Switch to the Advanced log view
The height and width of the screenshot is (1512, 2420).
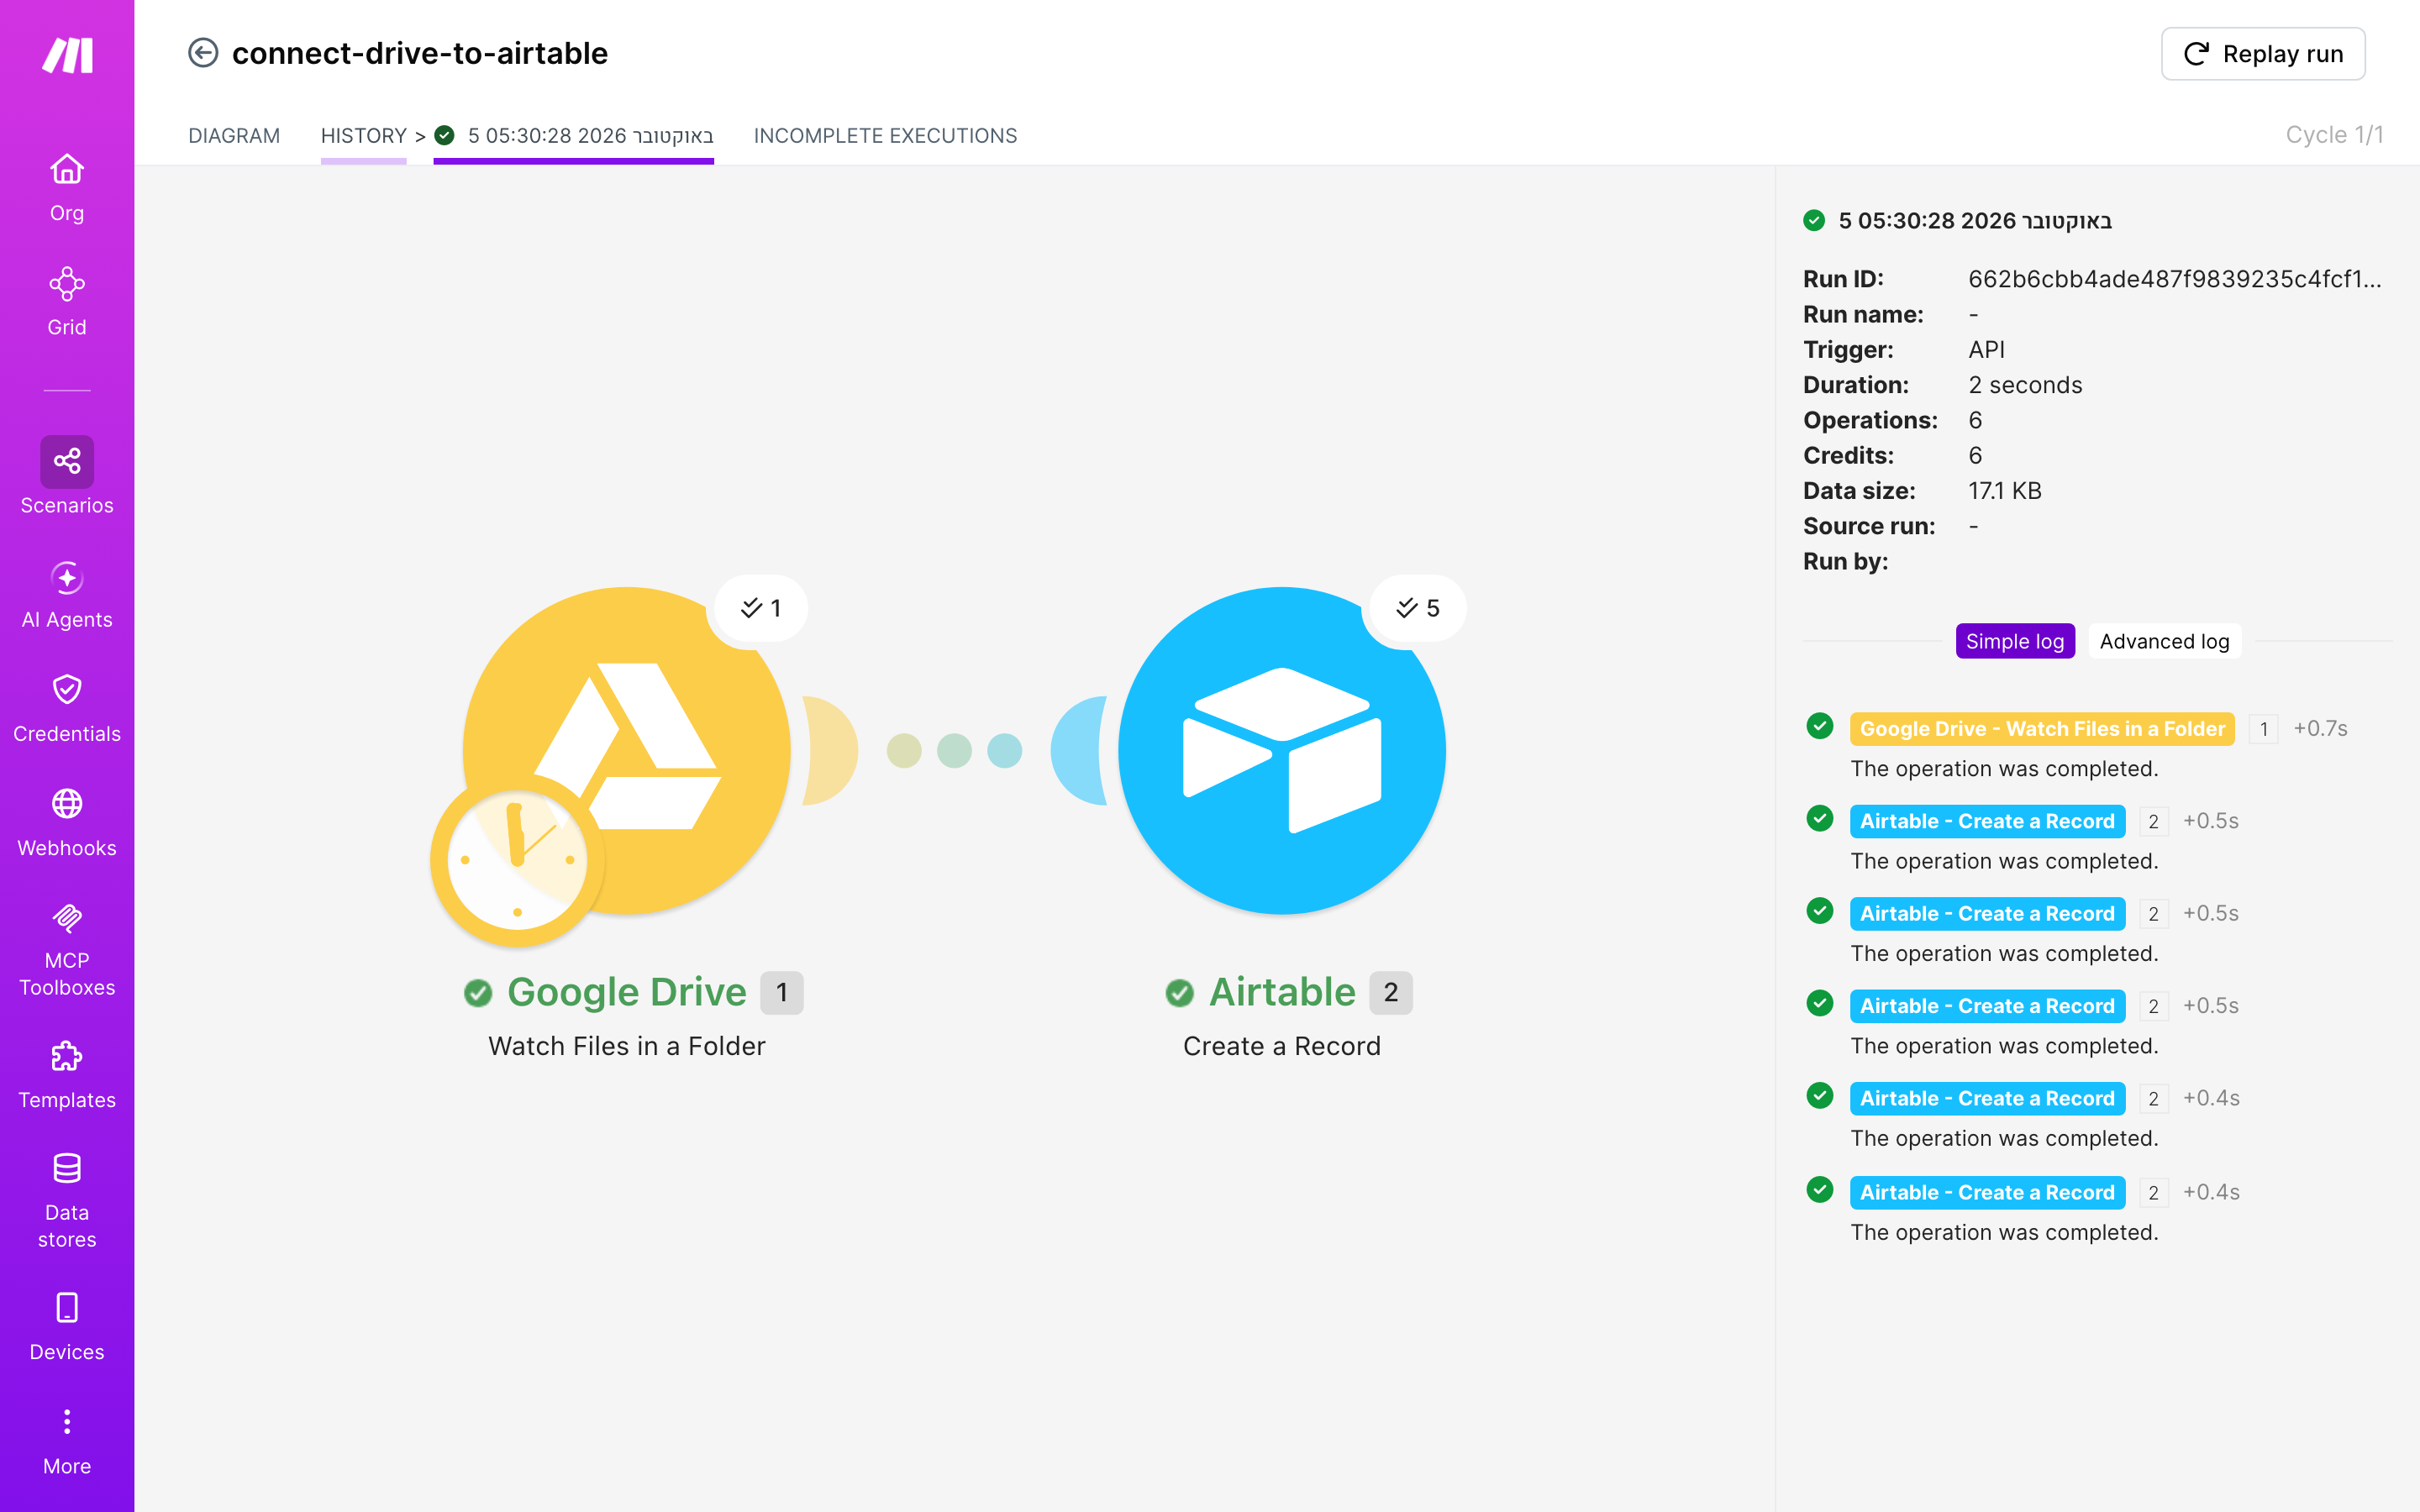(x=2164, y=641)
